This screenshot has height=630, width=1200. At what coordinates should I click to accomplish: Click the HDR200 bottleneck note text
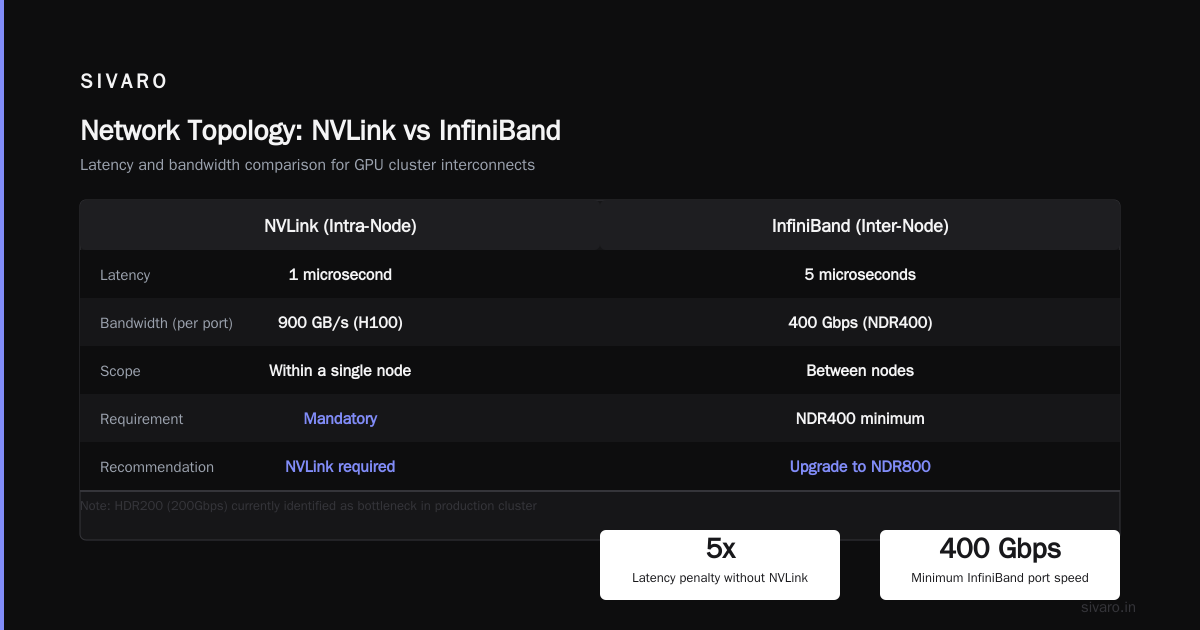pos(308,506)
